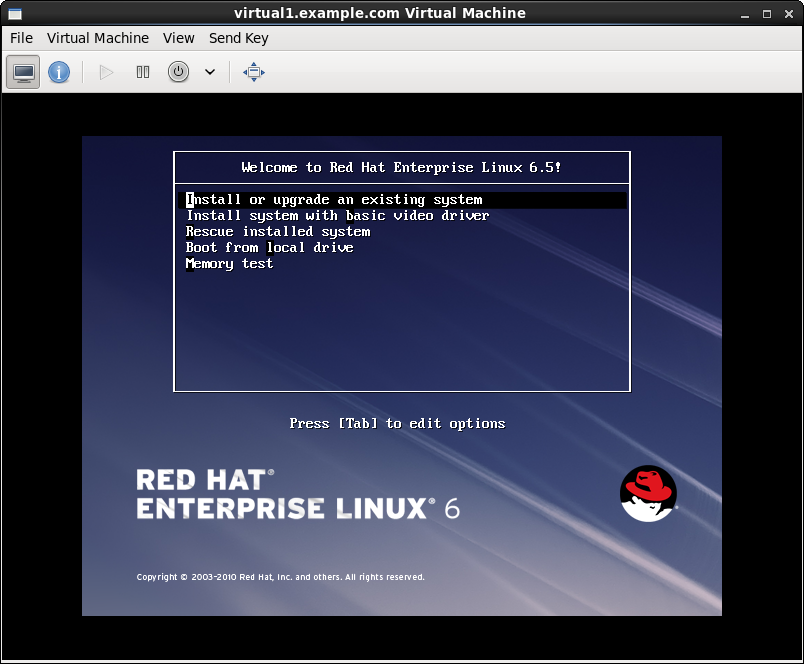The image size is (804, 664).
Task: Open the File menu
Action: coord(20,38)
